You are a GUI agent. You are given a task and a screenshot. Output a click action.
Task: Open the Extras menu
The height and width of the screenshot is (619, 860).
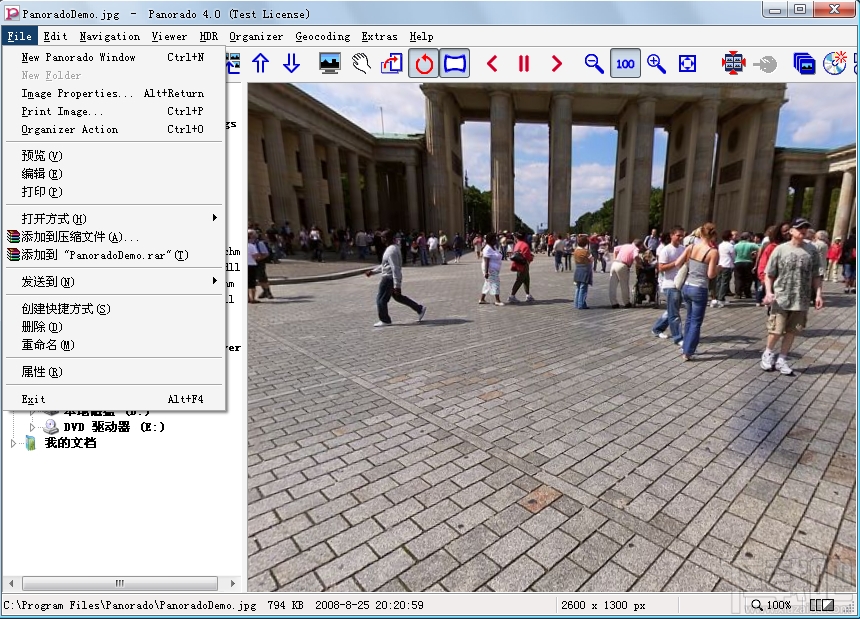point(379,36)
